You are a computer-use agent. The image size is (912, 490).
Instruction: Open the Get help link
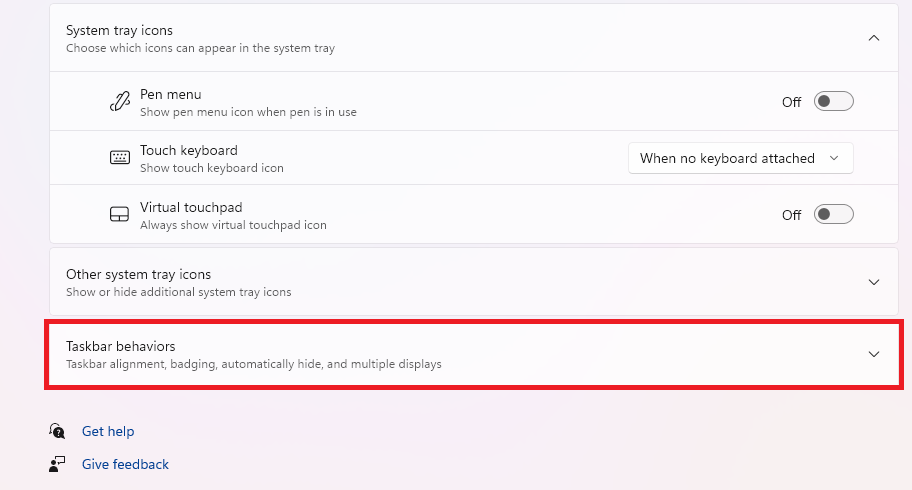click(108, 431)
